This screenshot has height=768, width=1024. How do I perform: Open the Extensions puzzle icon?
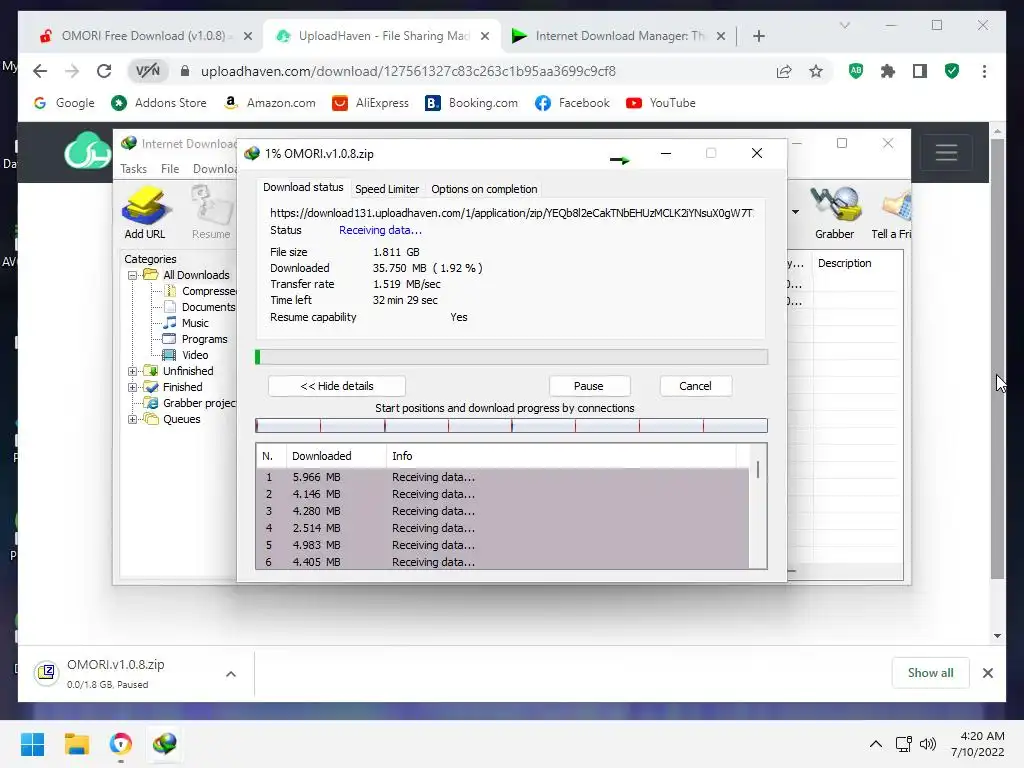point(888,71)
